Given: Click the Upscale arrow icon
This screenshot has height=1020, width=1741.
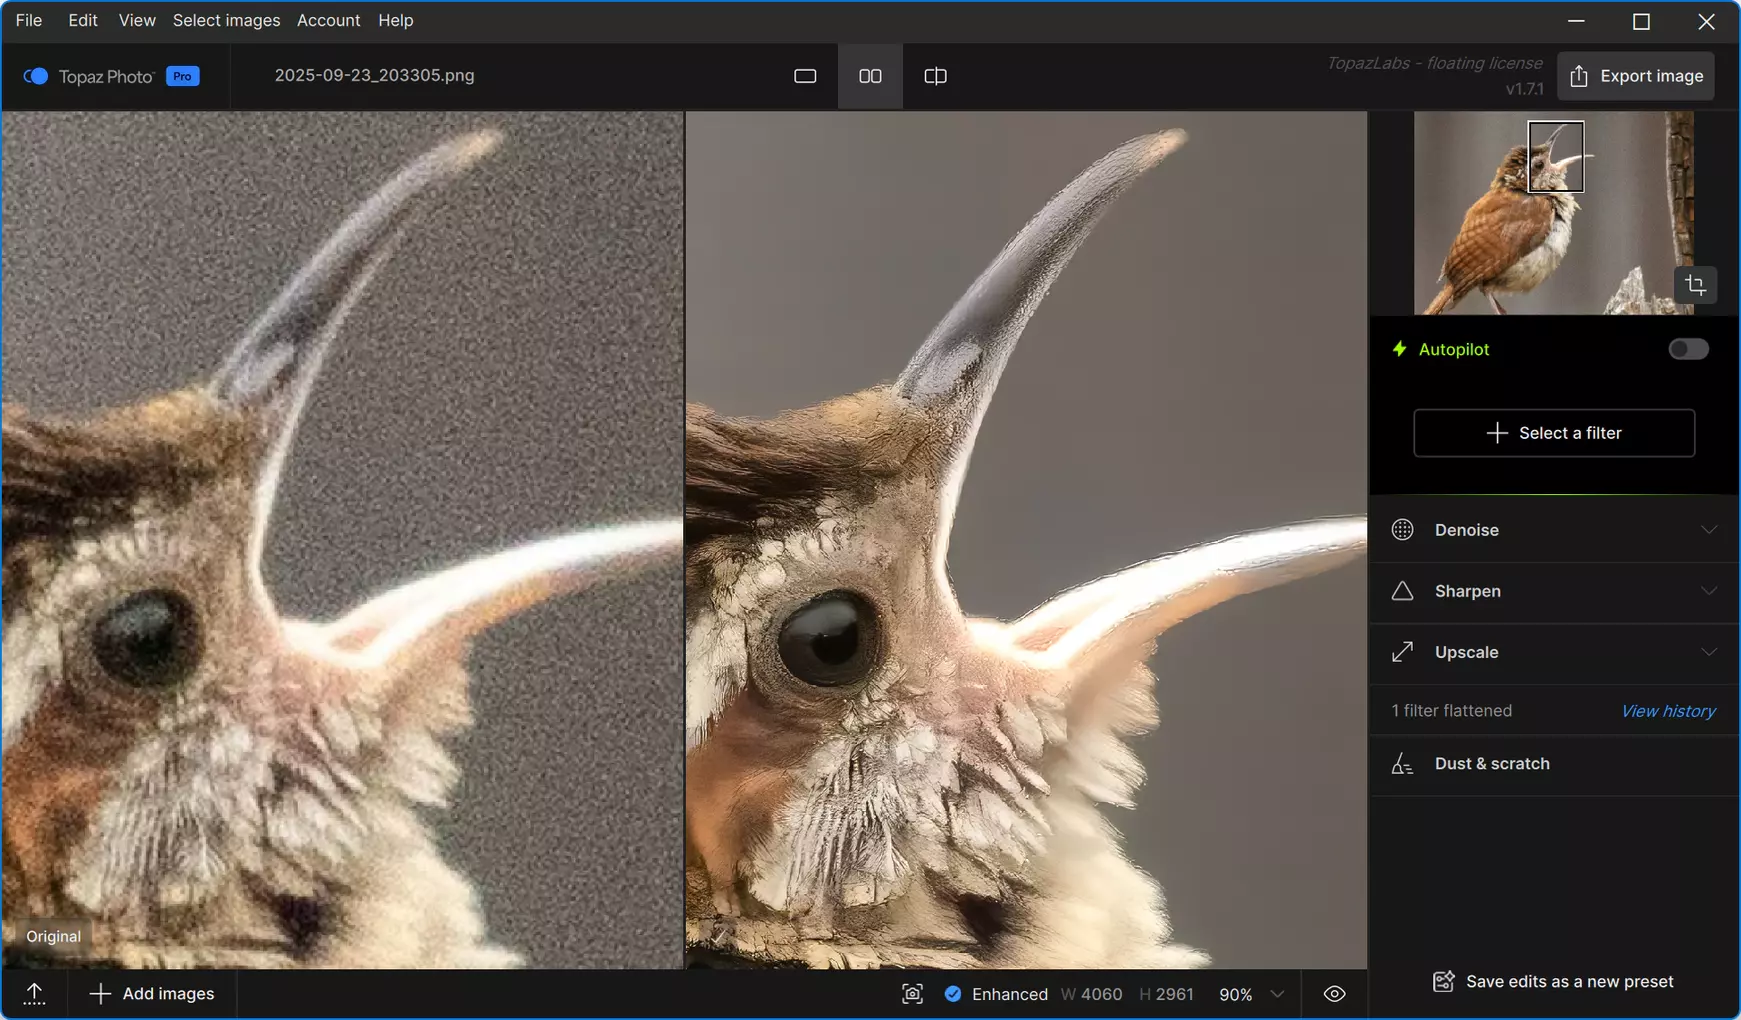Looking at the screenshot, I should coord(1402,652).
